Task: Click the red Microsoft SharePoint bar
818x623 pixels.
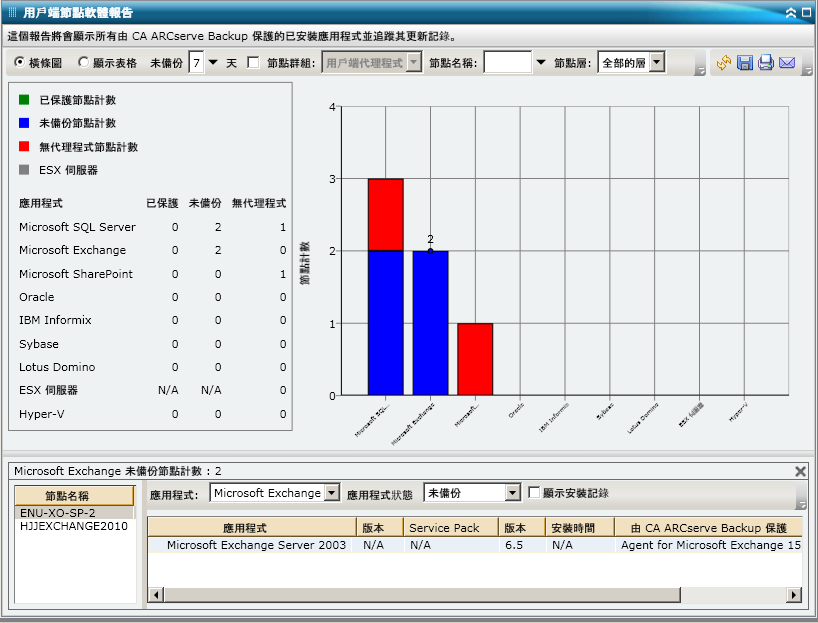Action: coord(475,359)
